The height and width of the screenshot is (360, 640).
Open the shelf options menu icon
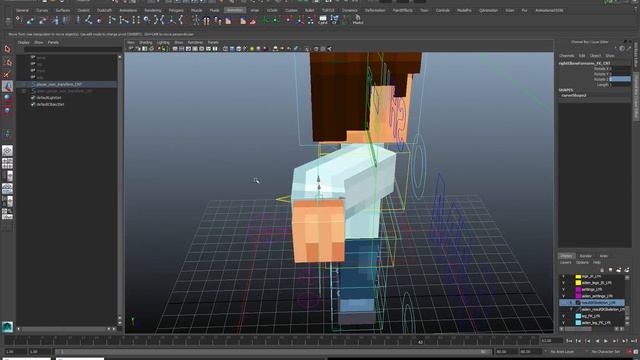coord(8,21)
